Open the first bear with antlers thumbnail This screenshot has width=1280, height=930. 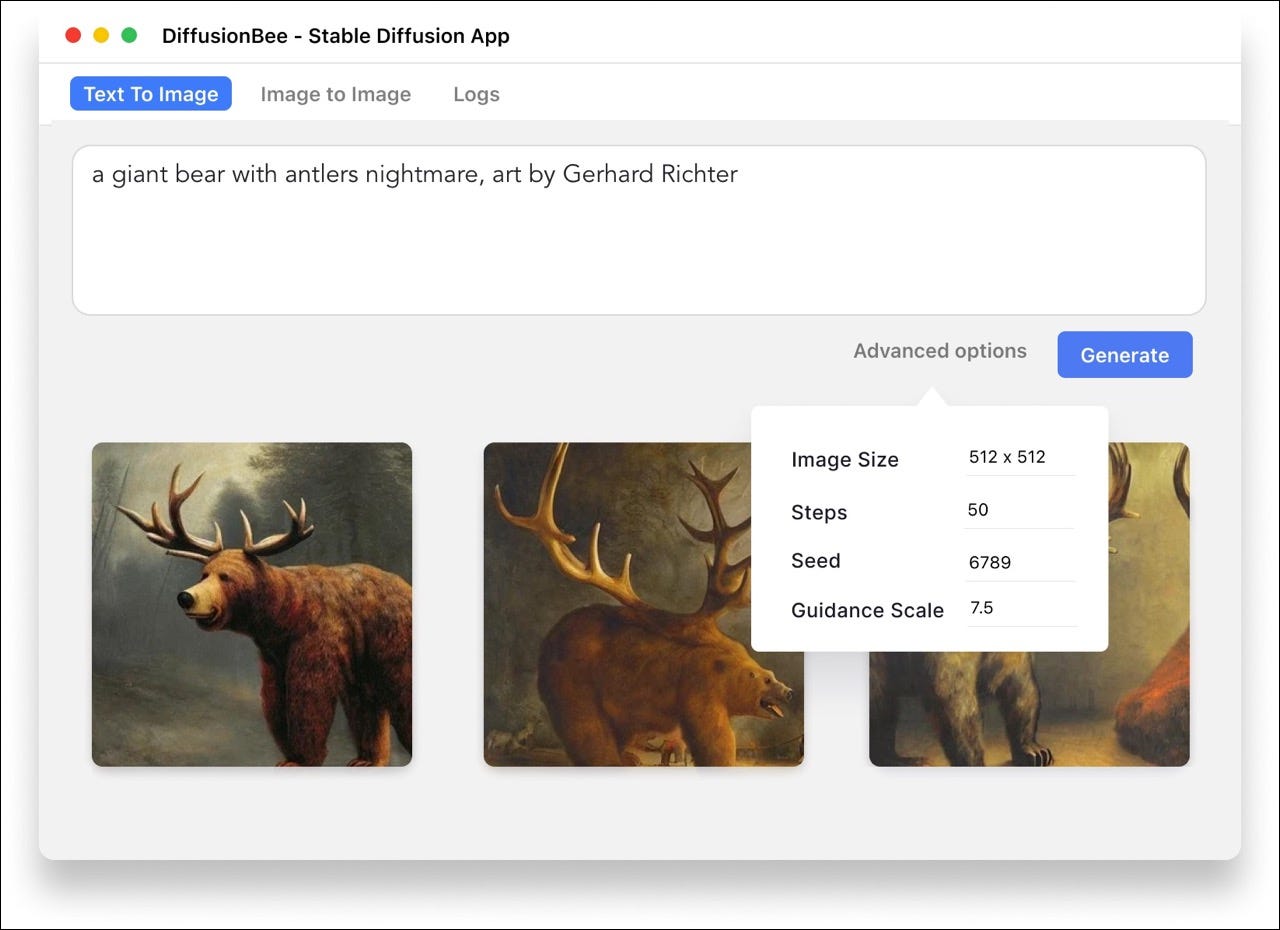[x=252, y=604]
